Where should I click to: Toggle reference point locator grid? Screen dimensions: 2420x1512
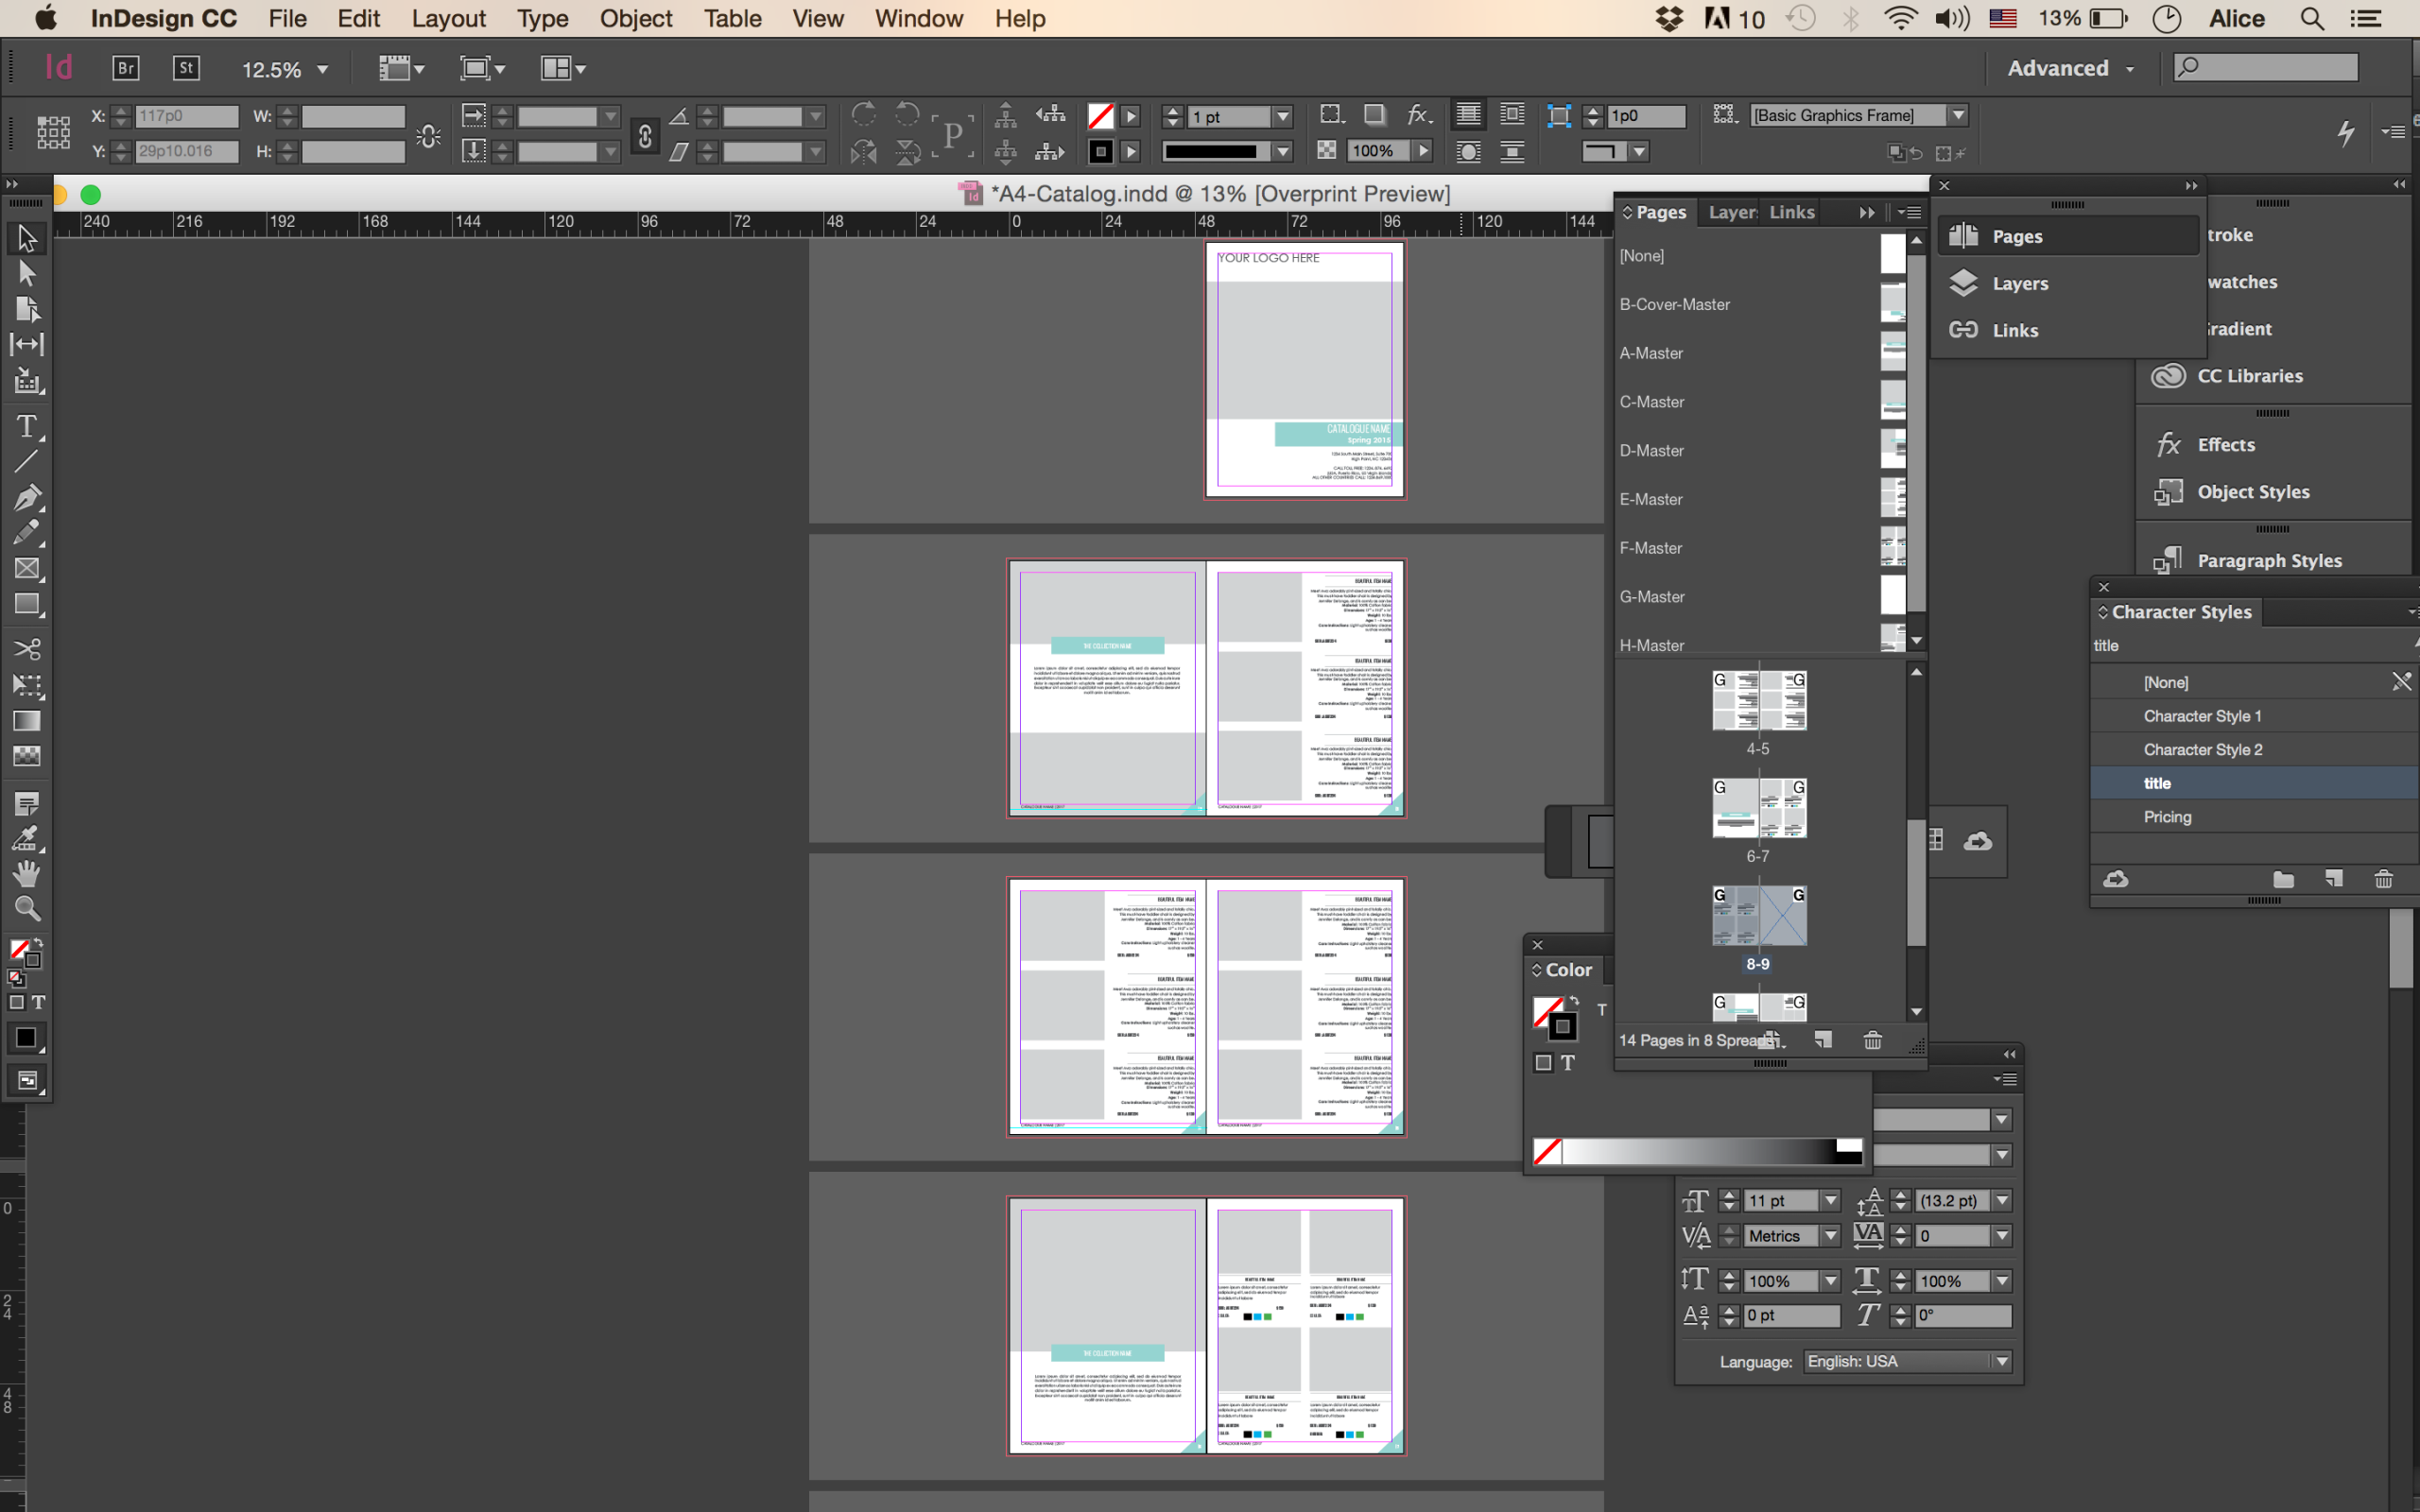53,133
